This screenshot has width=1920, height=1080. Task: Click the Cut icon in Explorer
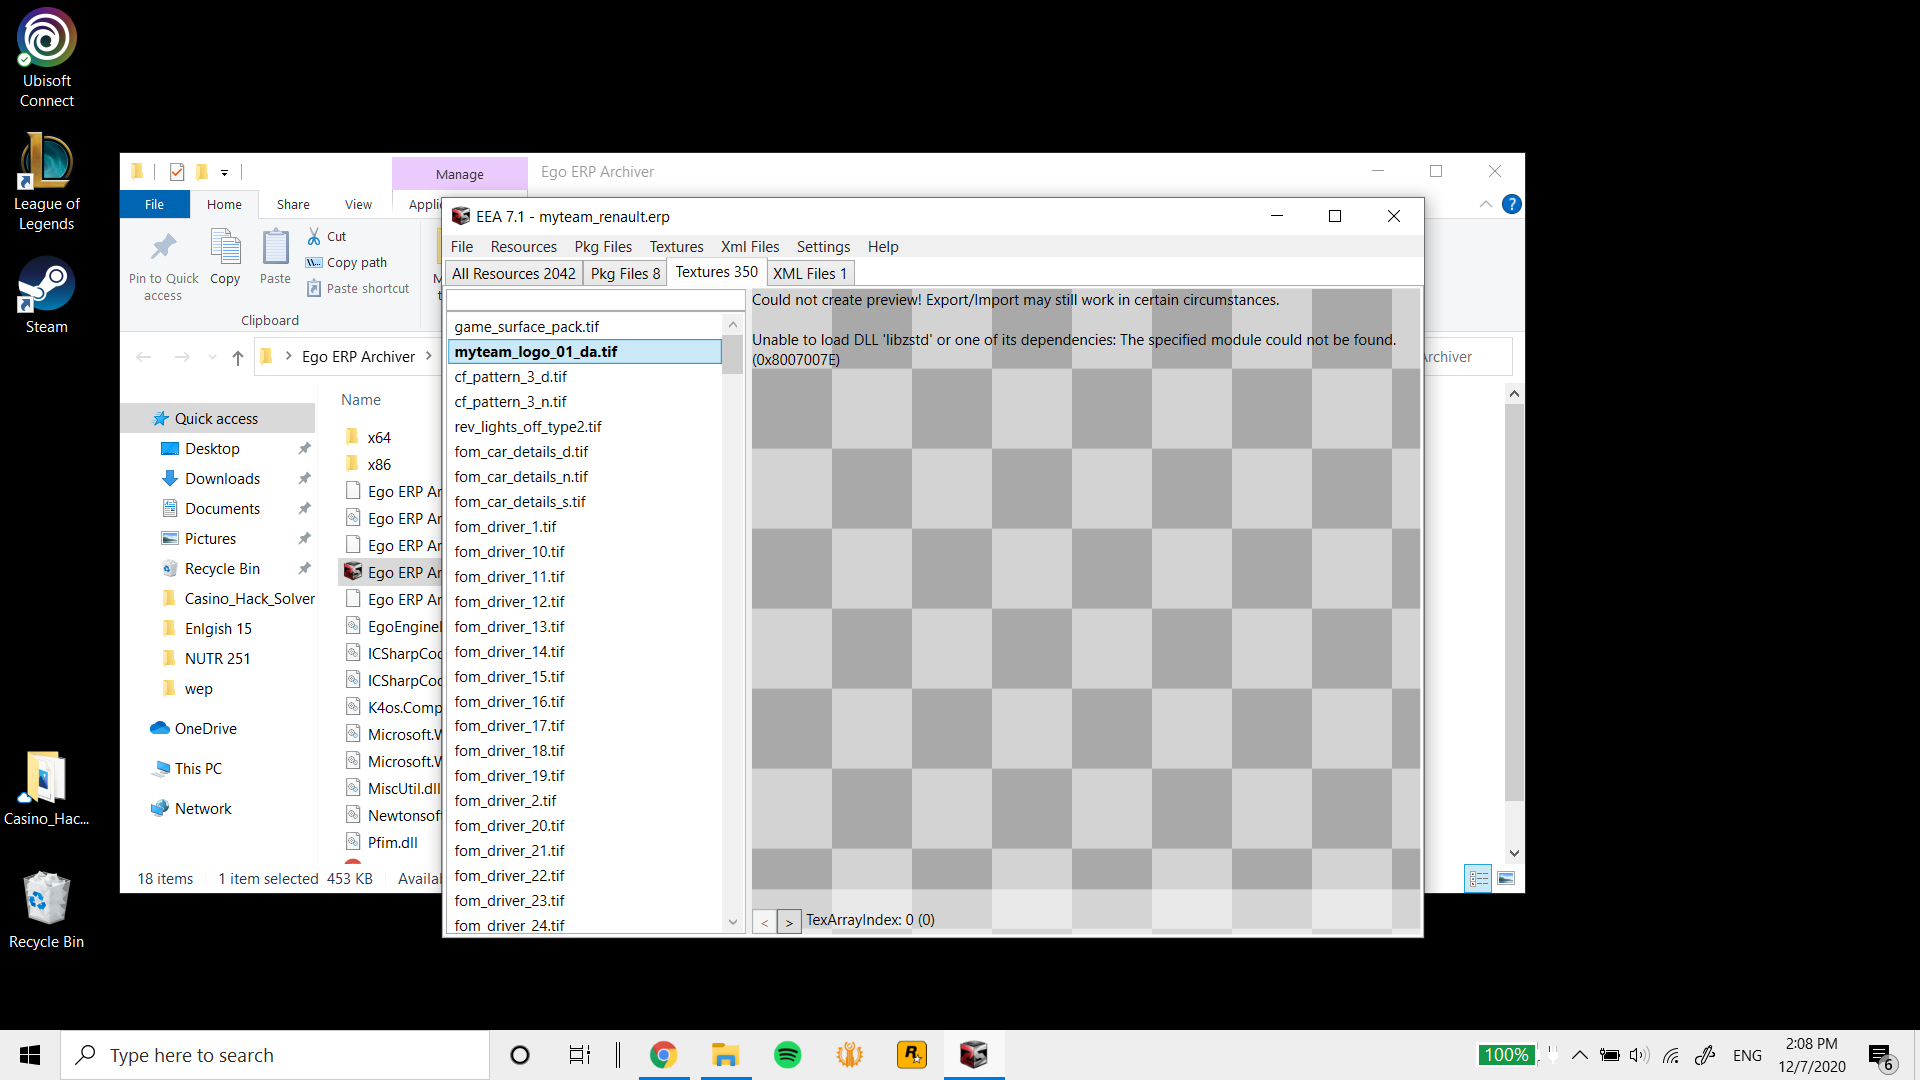click(314, 235)
